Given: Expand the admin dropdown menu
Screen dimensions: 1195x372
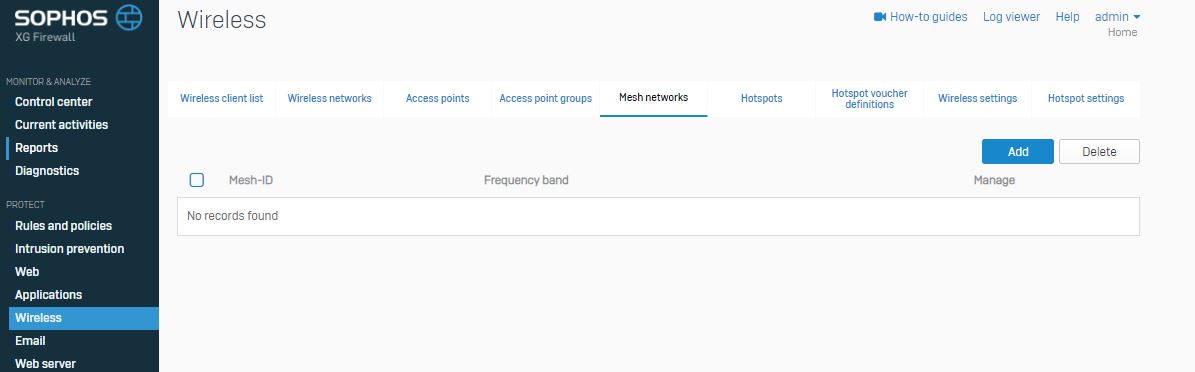Looking at the screenshot, I should 1117,17.
